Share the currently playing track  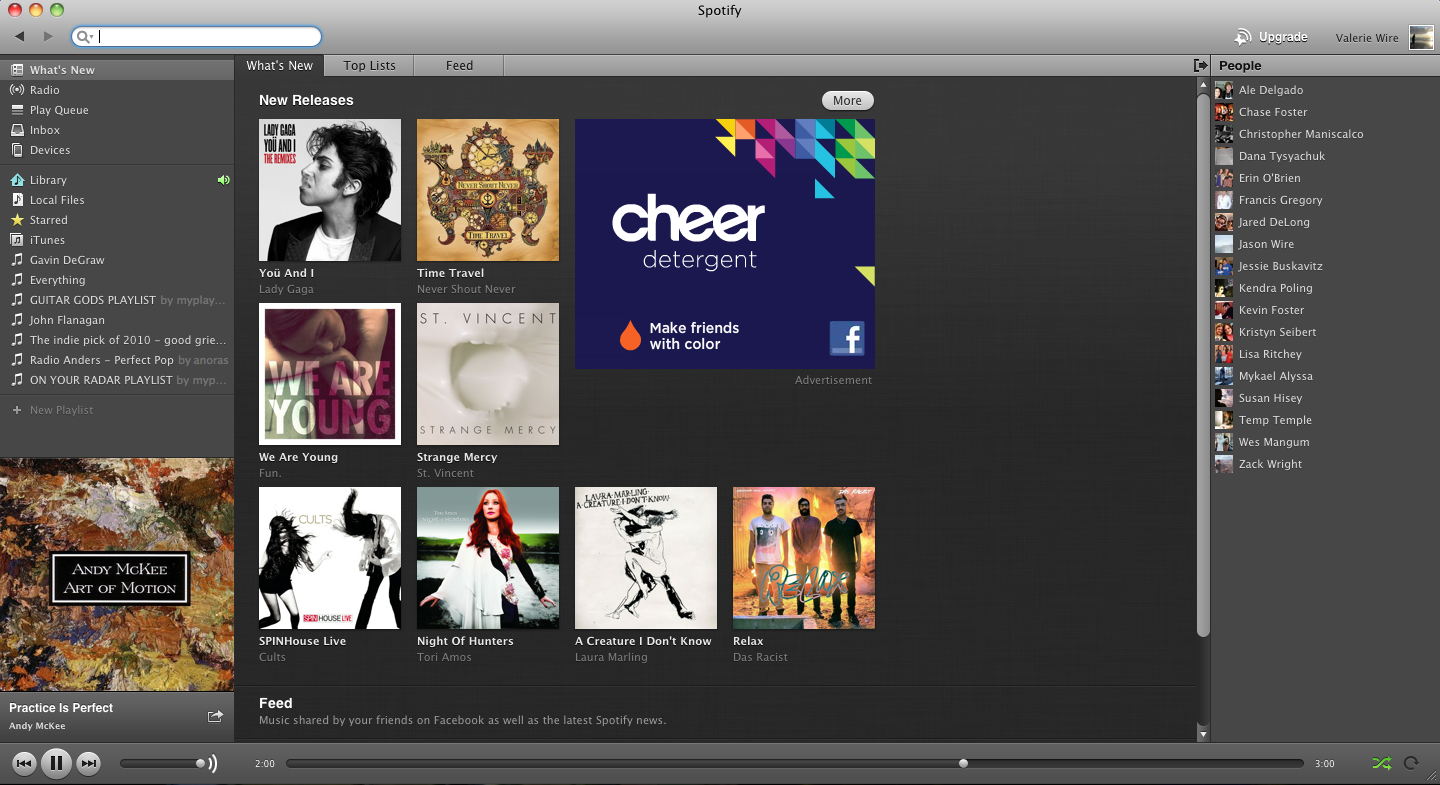coord(215,716)
